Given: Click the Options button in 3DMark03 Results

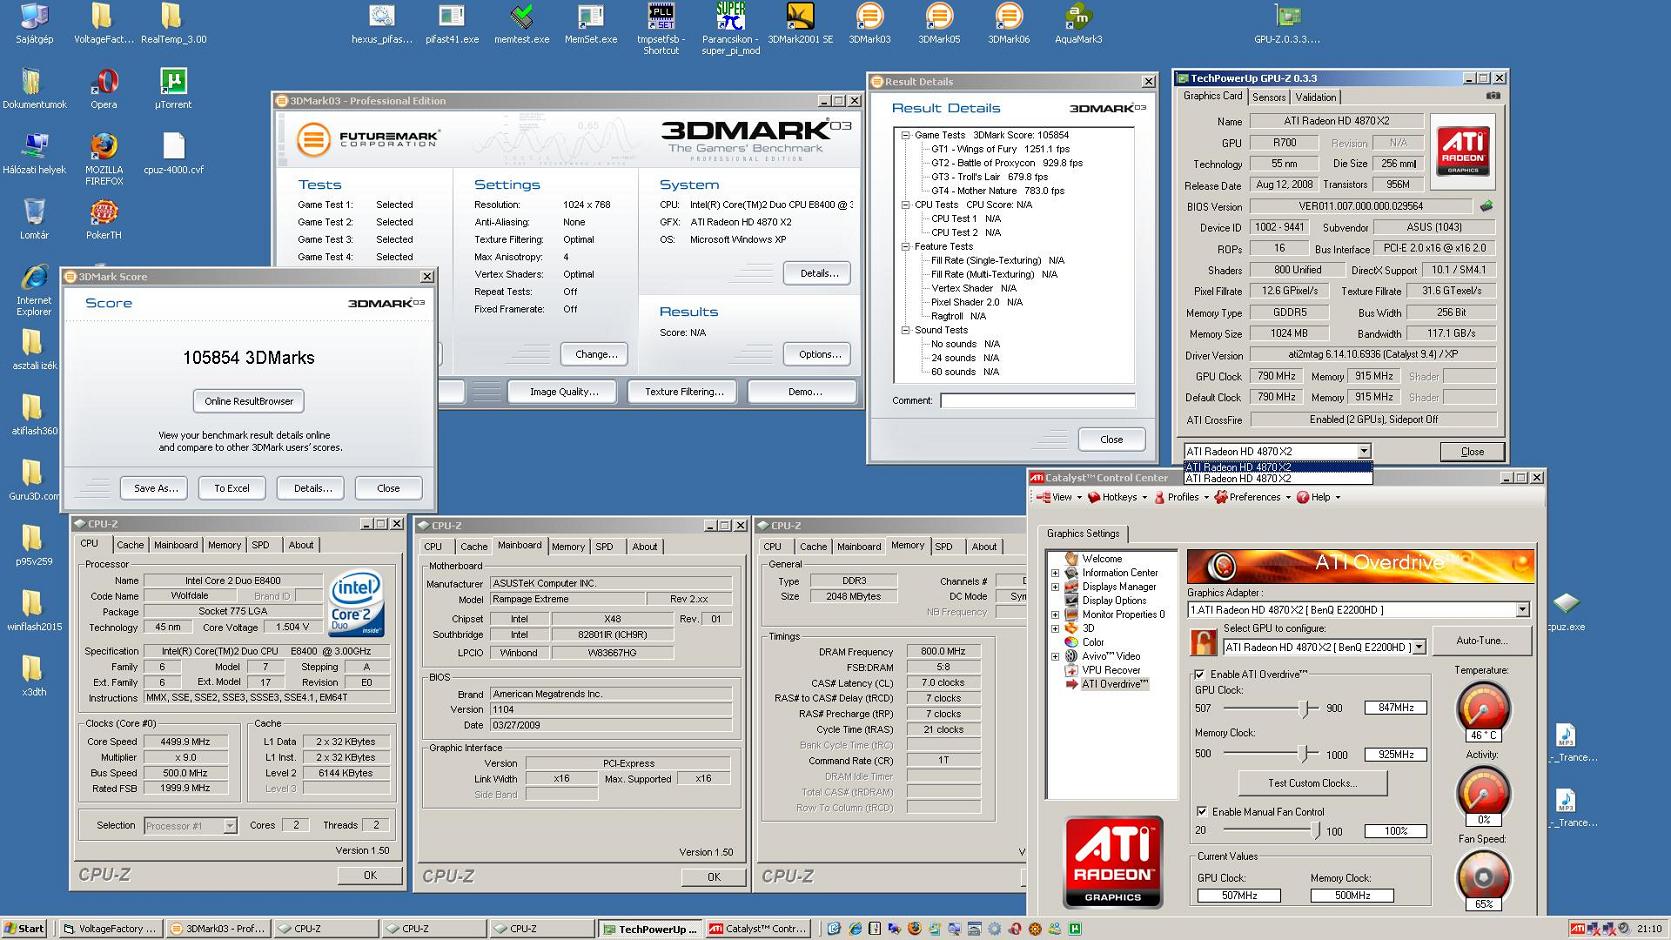Looking at the screenshot, I should pos(818,354).
